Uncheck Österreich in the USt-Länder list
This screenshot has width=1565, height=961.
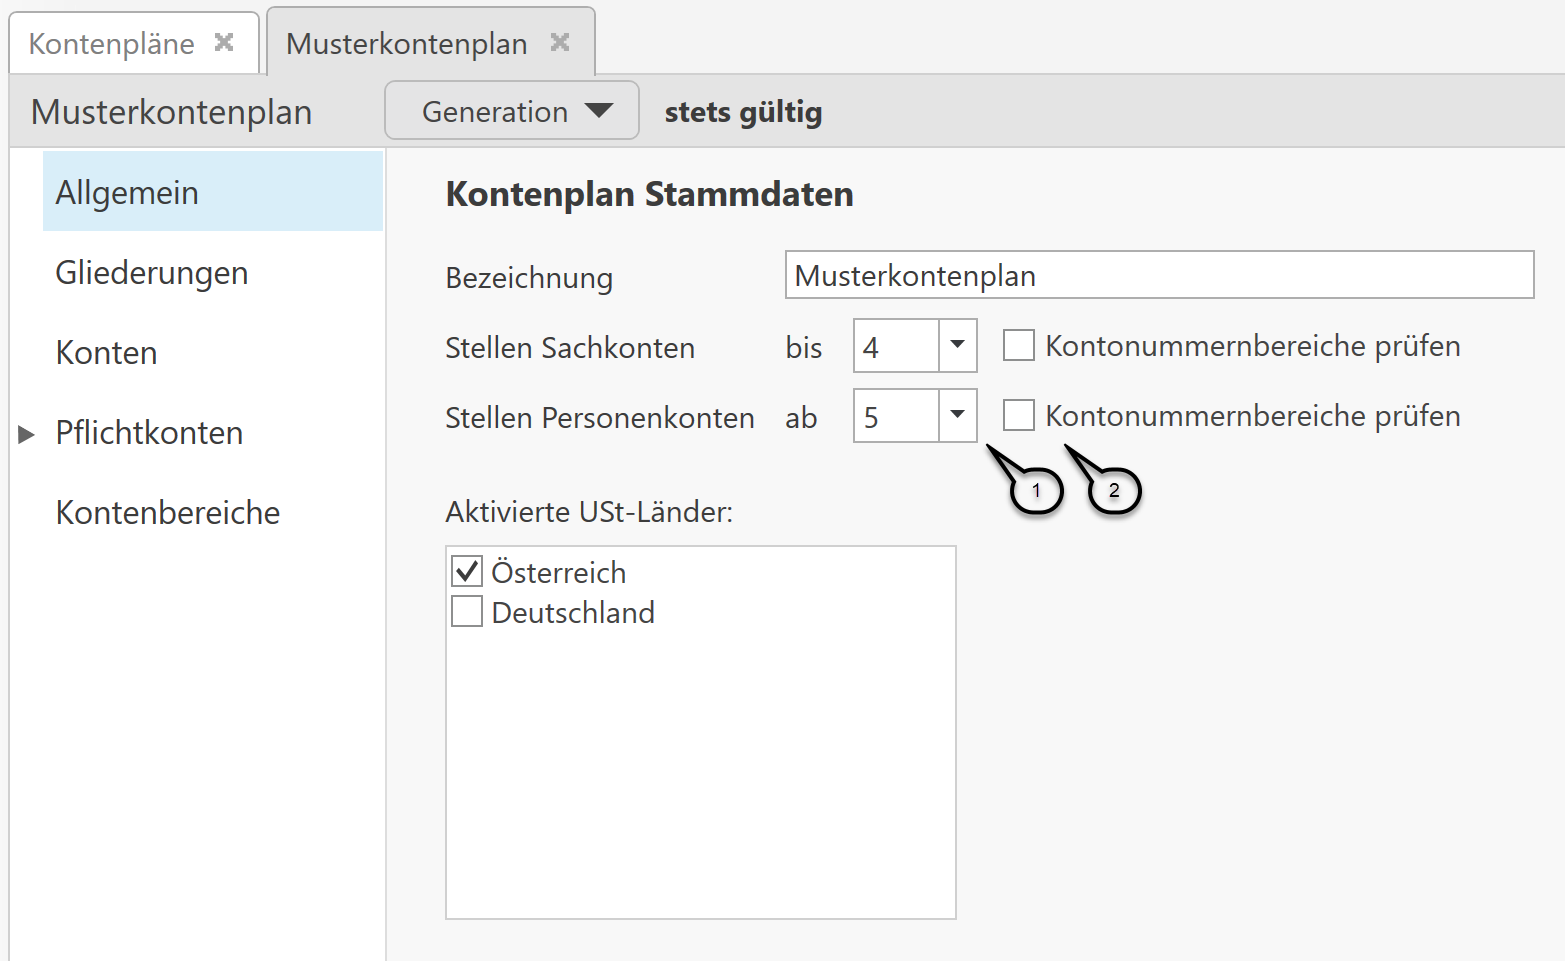[466, 570]
